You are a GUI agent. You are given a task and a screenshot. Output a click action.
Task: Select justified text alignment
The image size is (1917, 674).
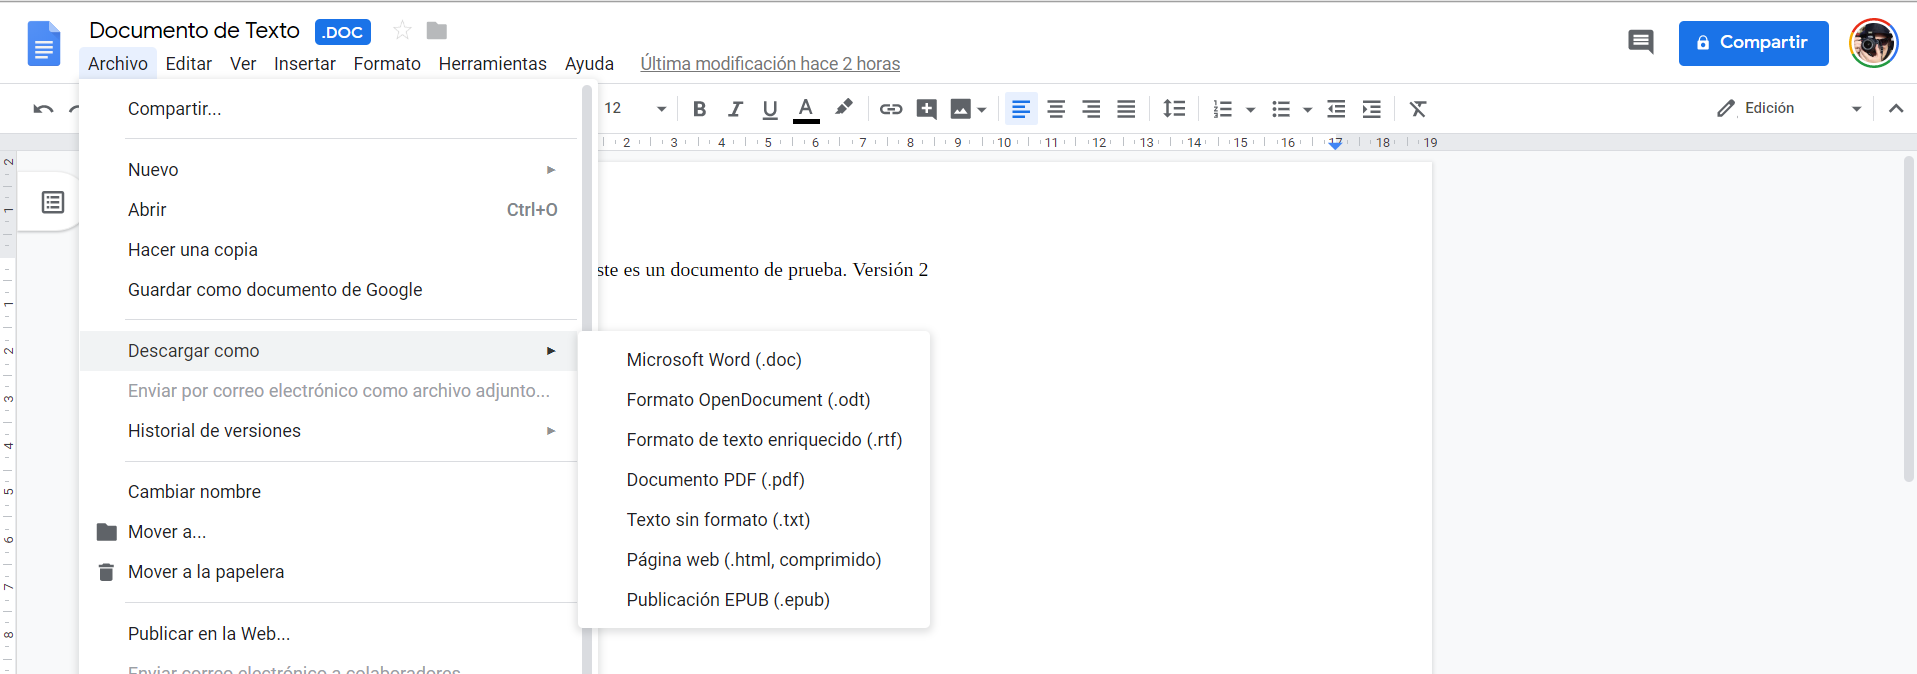[1126, 109]
